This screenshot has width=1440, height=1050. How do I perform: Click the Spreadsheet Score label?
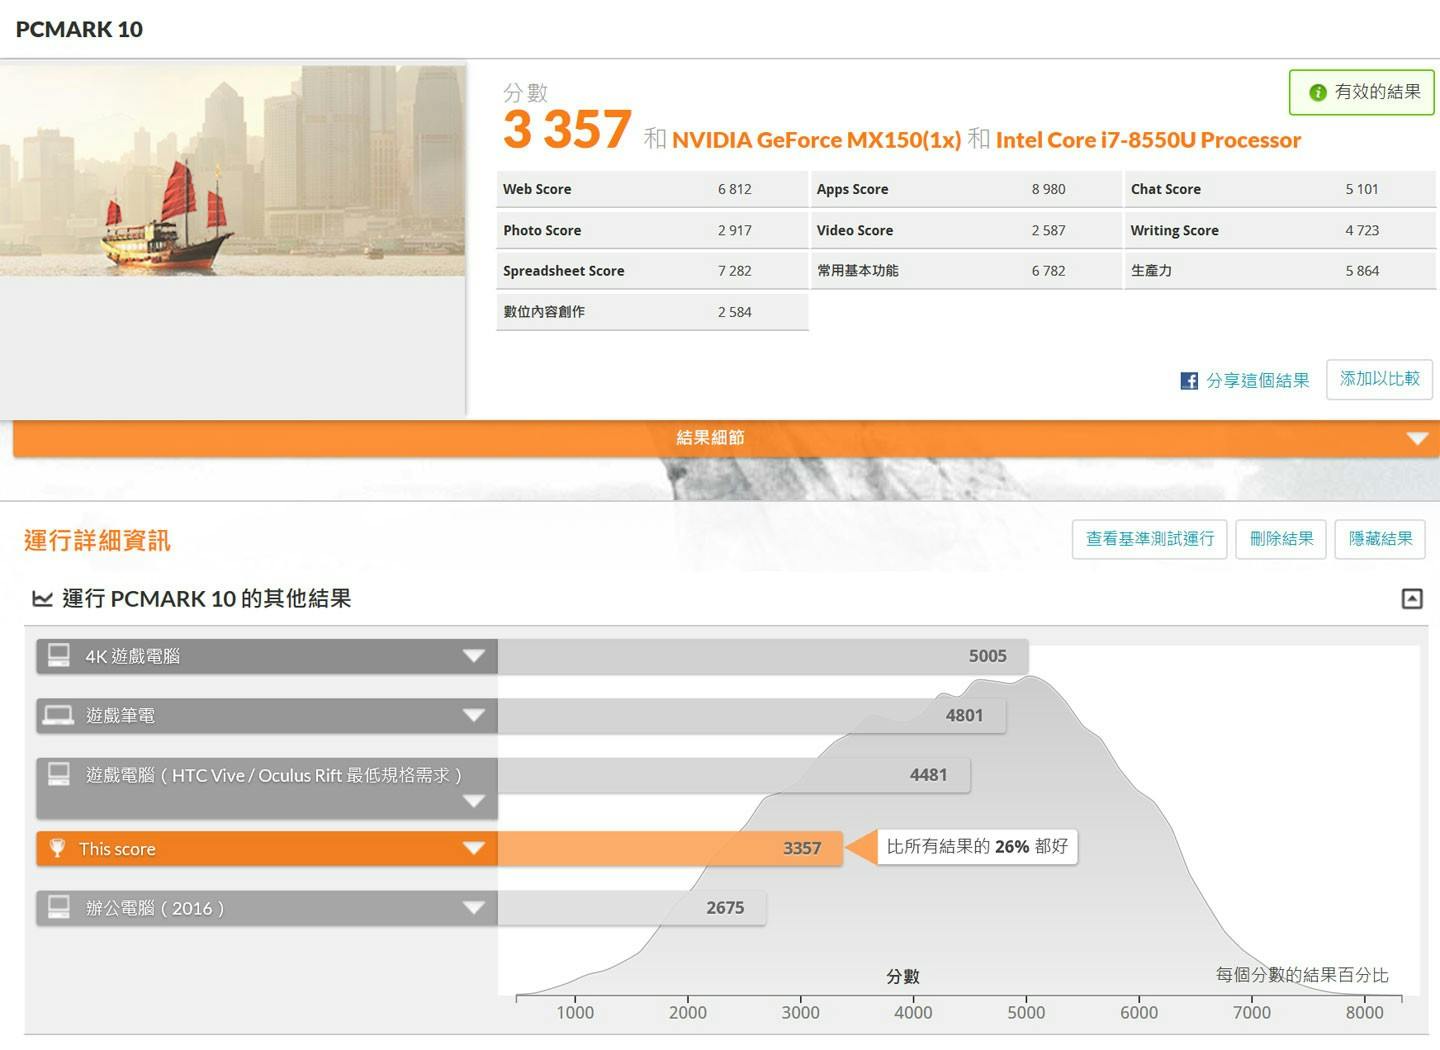point(564,271)
